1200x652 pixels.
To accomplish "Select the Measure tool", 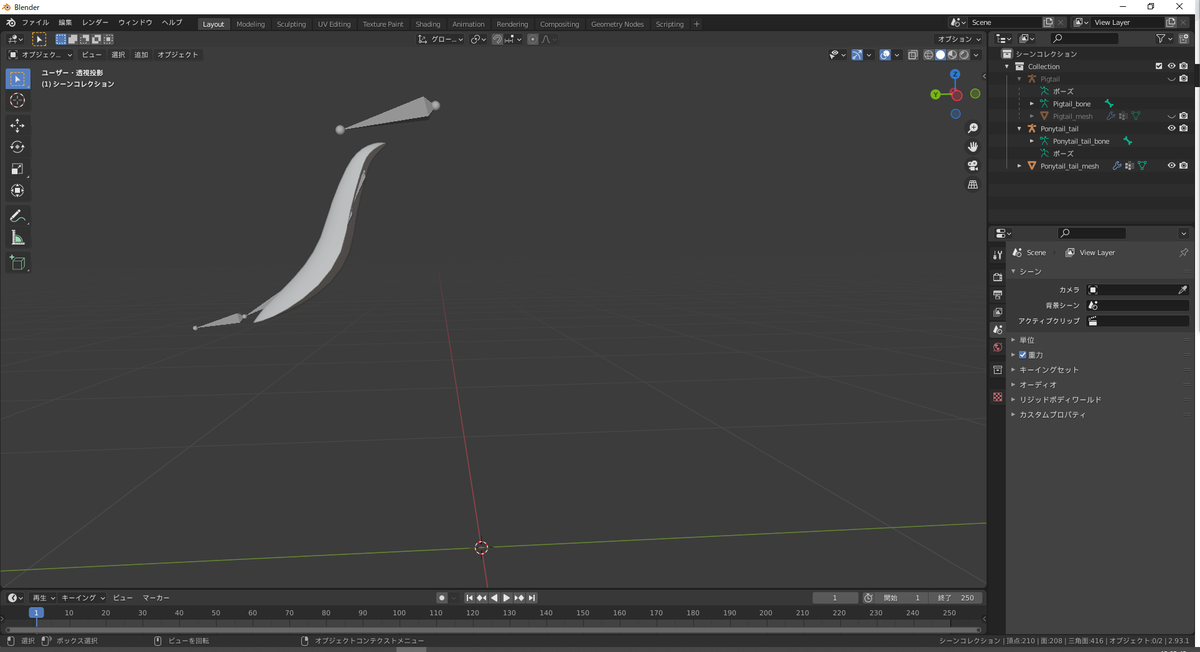I will point(17,238).
